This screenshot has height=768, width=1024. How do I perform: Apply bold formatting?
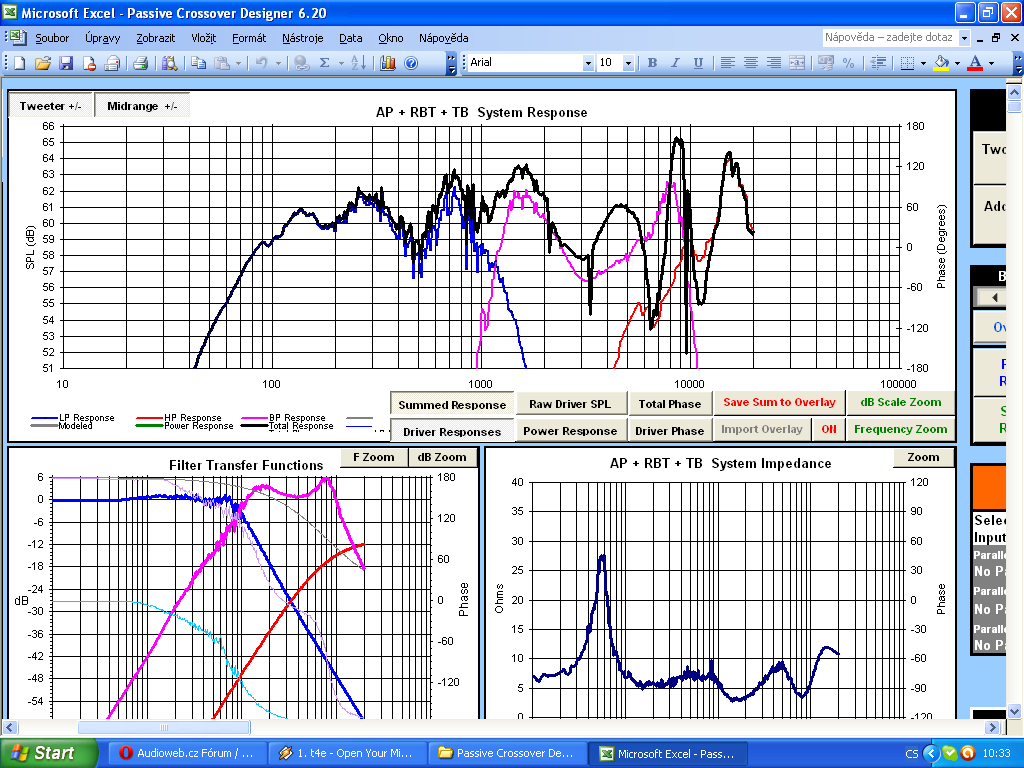tap(652, 63)
